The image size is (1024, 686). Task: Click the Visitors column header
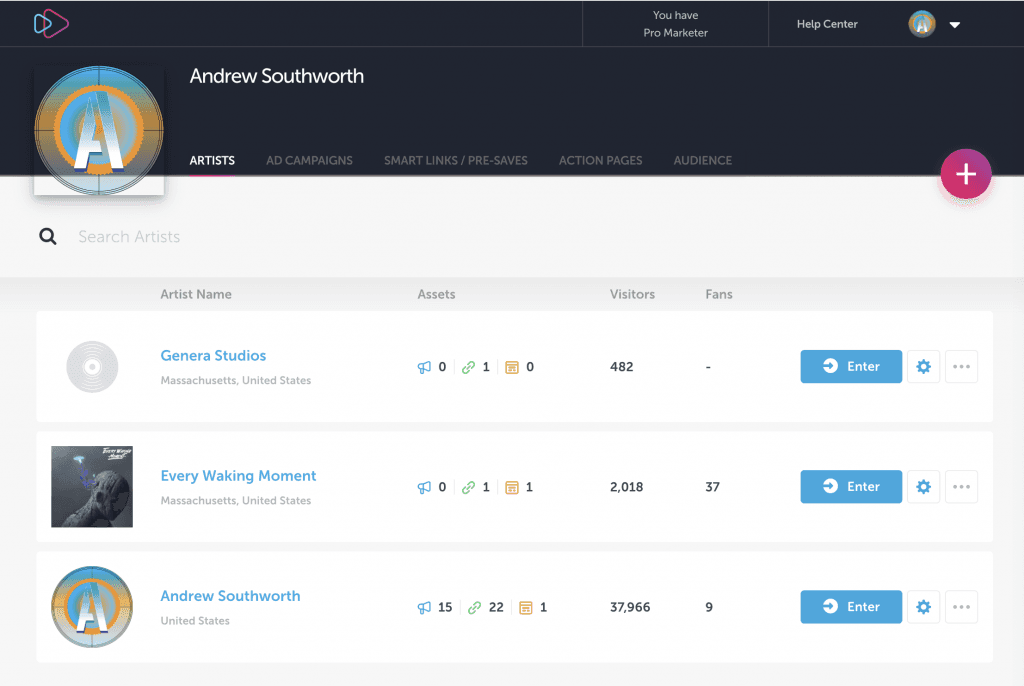tap(632, 294)
